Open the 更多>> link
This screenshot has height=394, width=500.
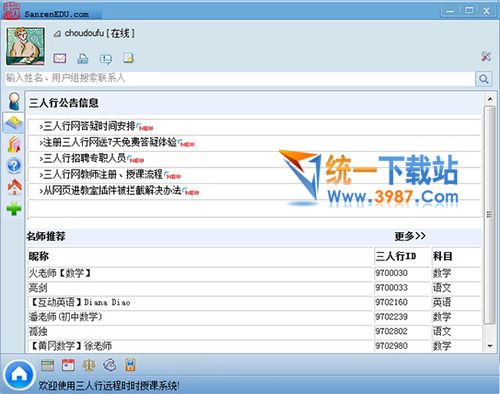410,236
